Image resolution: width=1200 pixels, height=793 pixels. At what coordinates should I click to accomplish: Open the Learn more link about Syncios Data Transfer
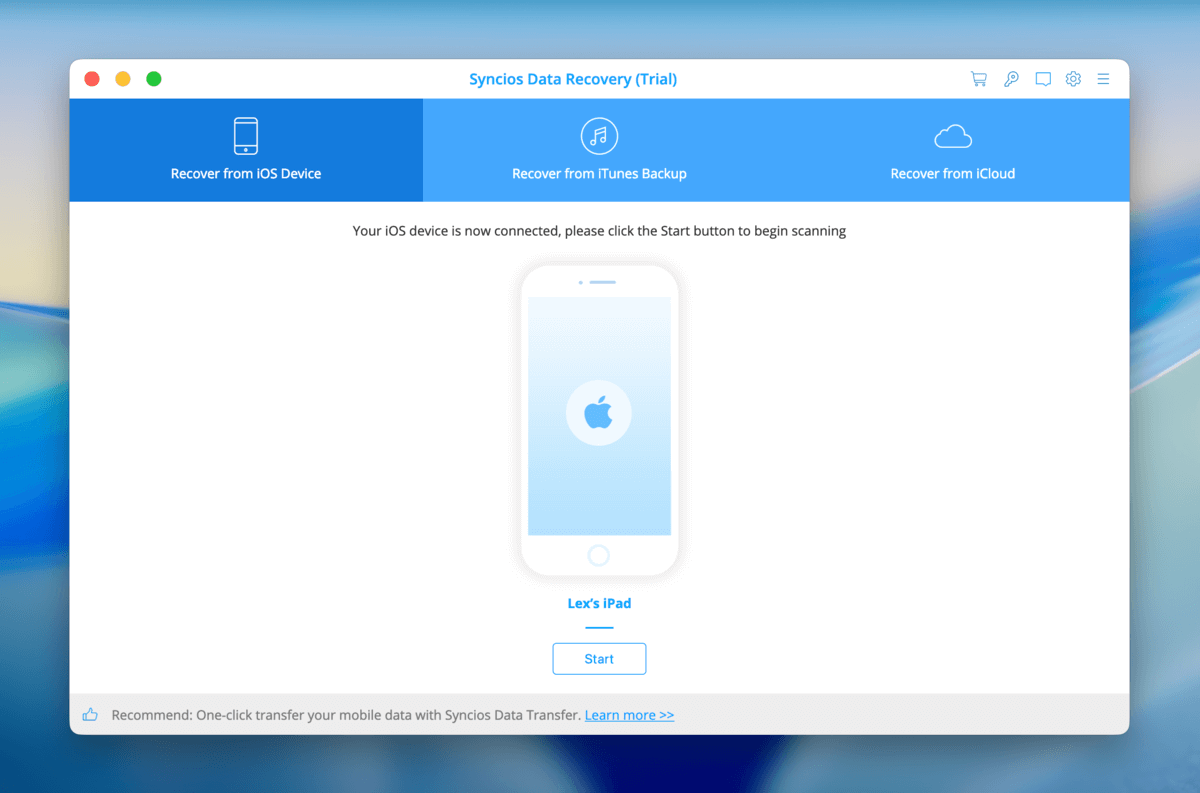(x=629, y=714)
